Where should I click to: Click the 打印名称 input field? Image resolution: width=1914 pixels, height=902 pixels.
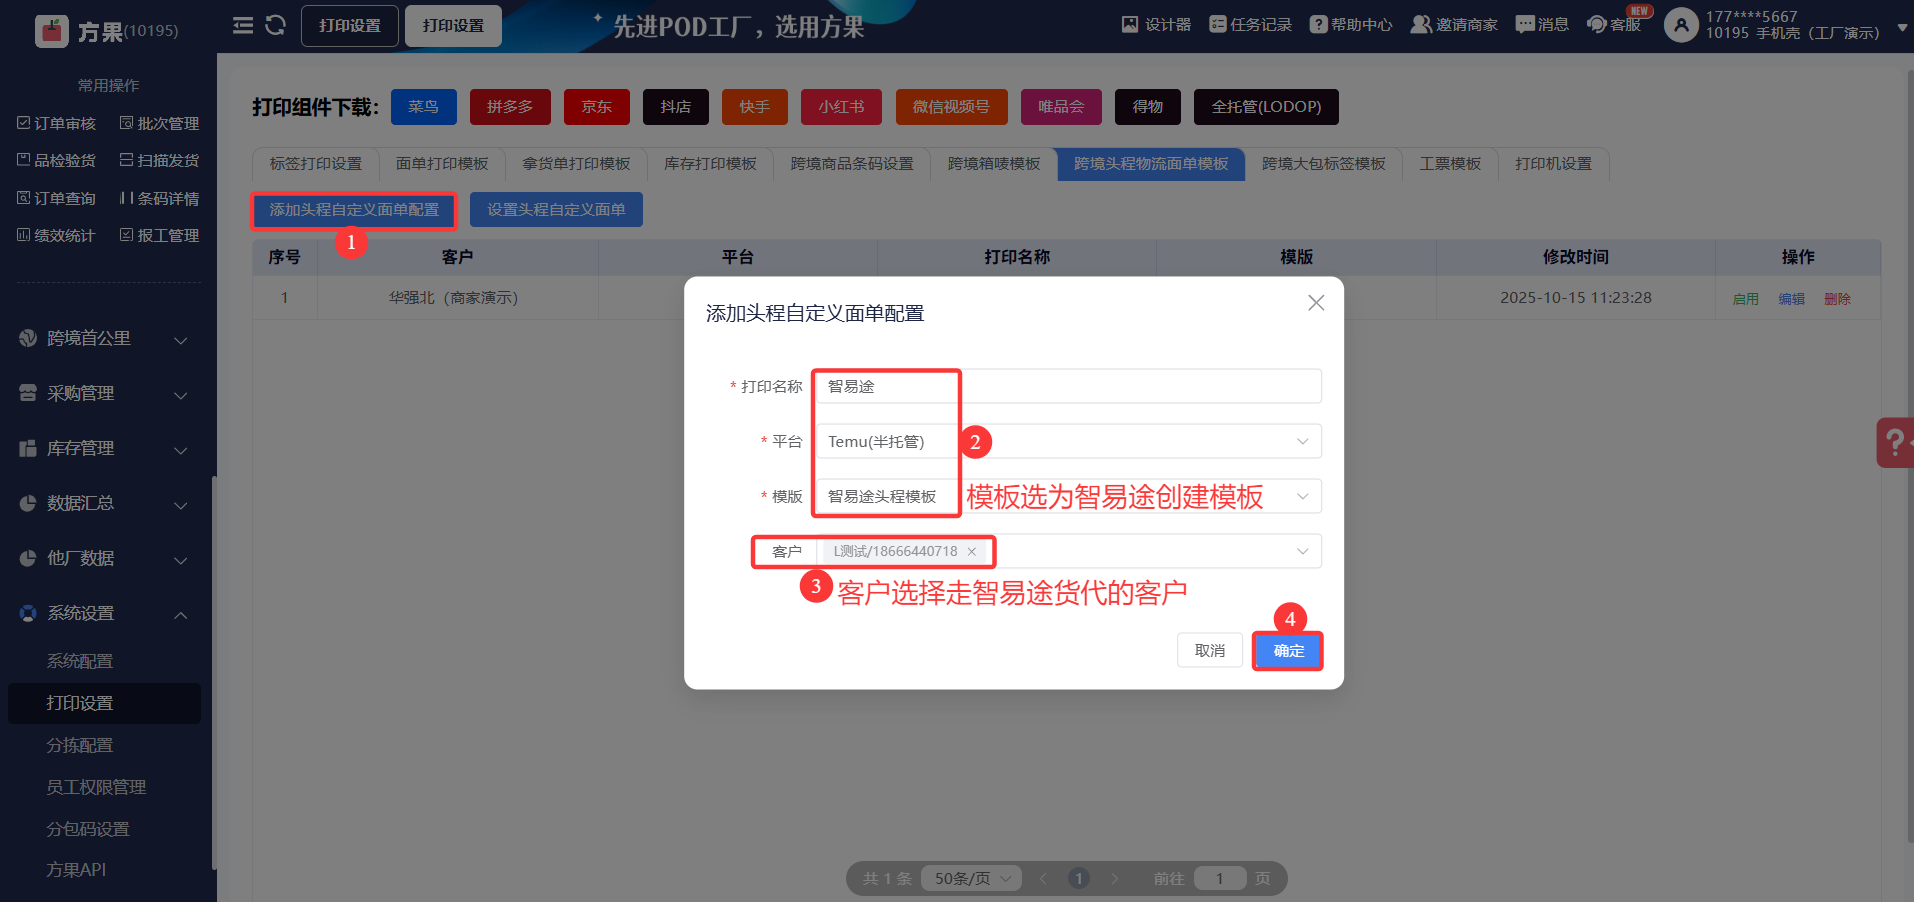1068,387
